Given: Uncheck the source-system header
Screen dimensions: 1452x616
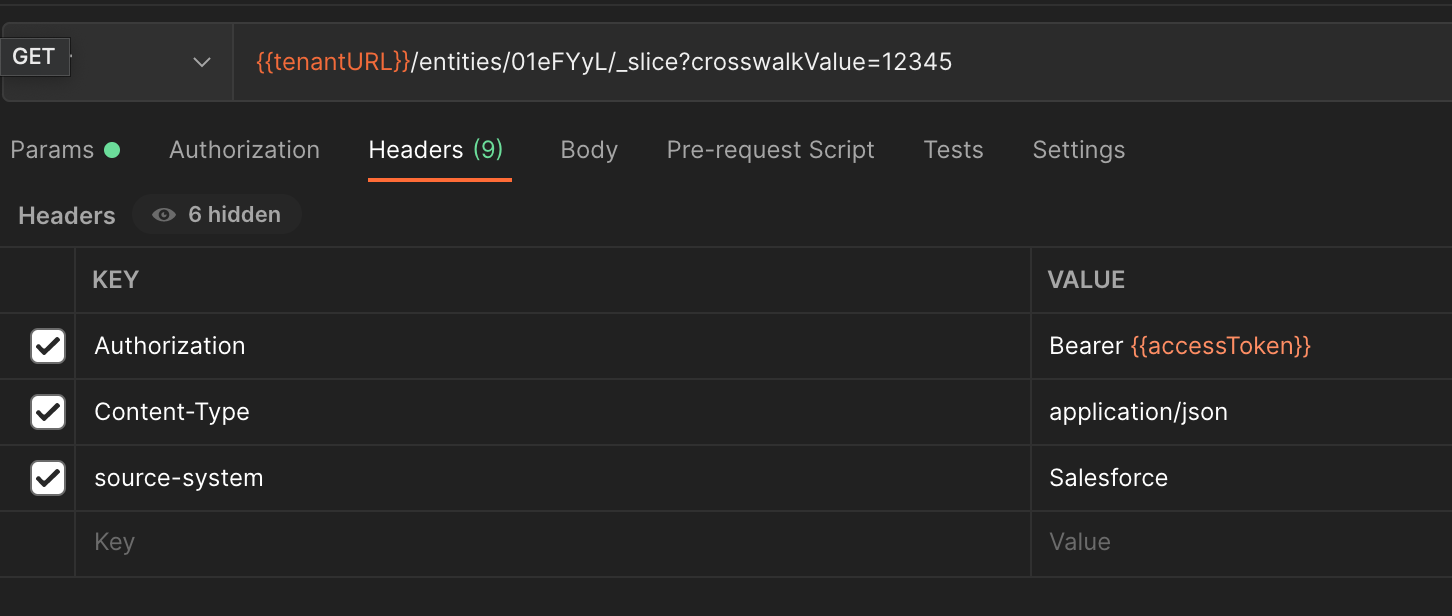Looking at the screenshot, I should [48, 478].
